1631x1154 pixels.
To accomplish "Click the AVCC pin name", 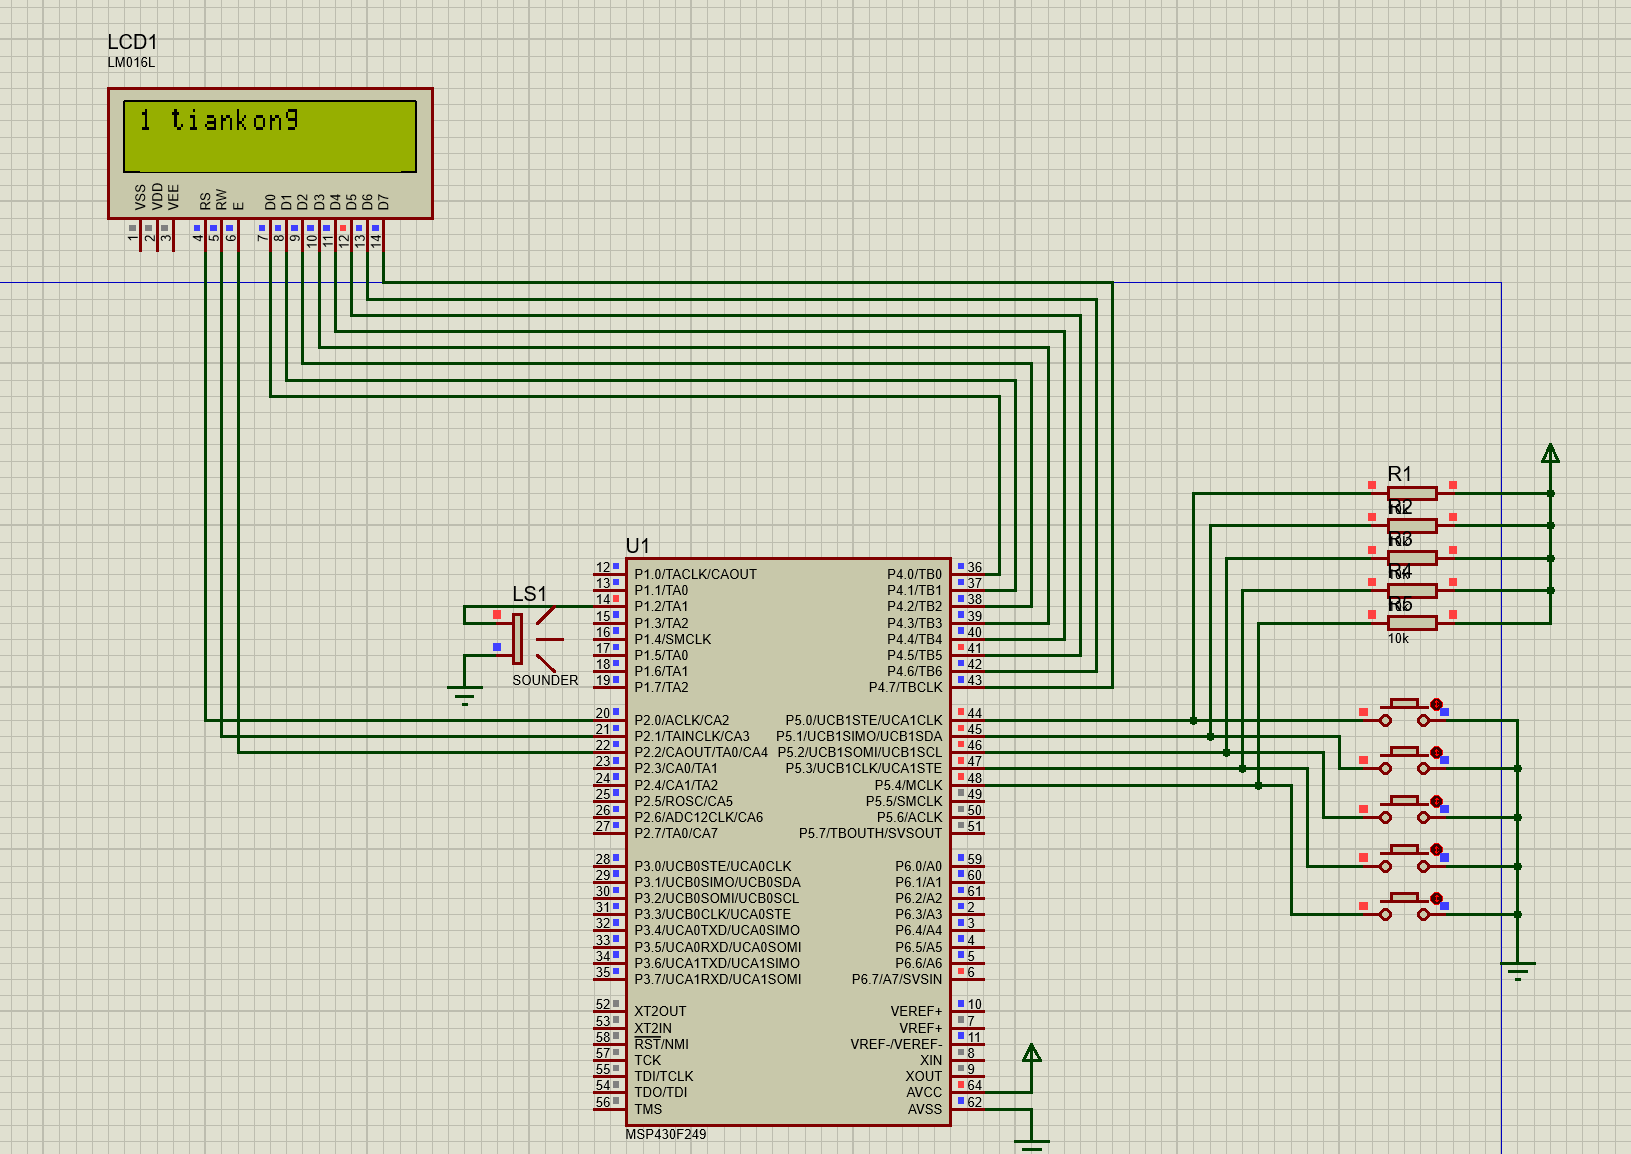I will (924, 1092).
